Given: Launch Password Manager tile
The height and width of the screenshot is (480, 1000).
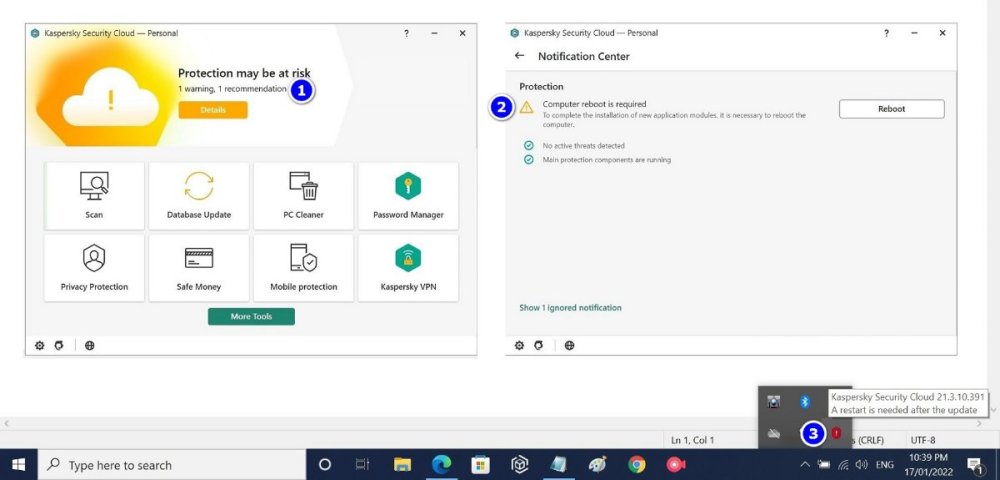Looking at the screenshot, I should point(408,196).
